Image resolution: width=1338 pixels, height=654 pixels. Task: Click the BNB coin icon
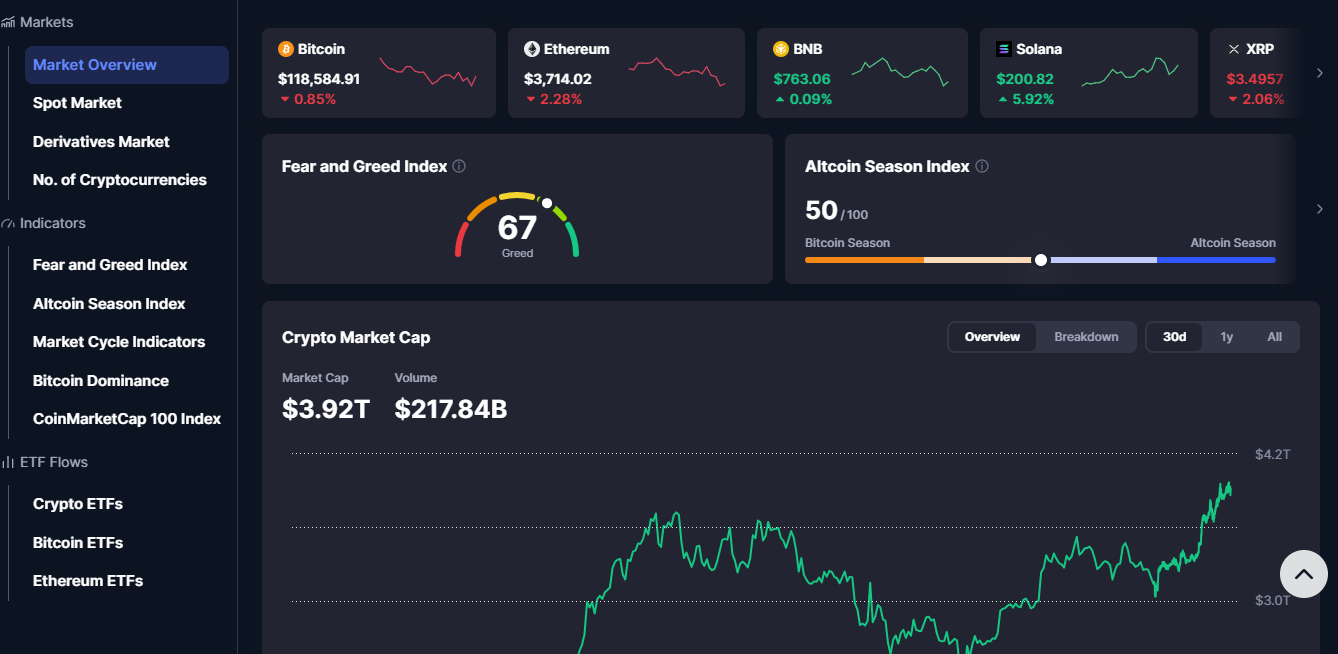coord(781,49)
